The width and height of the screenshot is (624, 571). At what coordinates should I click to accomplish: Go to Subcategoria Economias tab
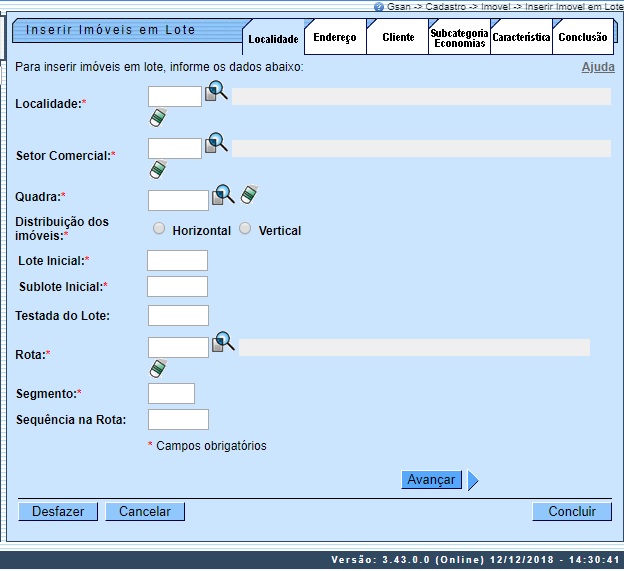click(459, 38)
